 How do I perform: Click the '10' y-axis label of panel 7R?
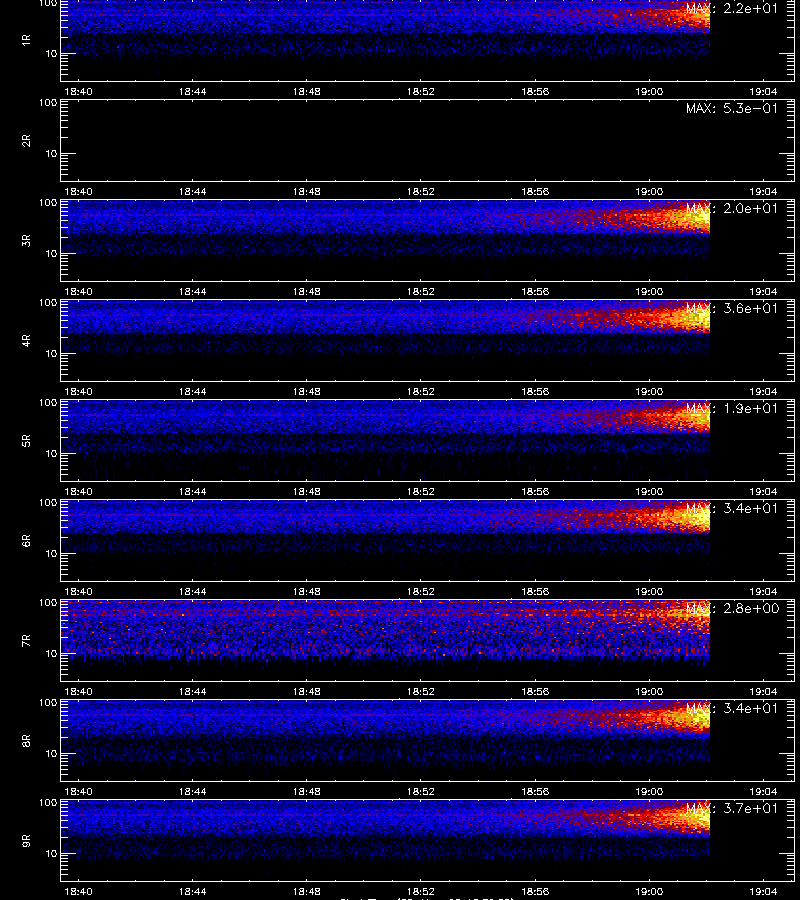click(x=51, y=654)
